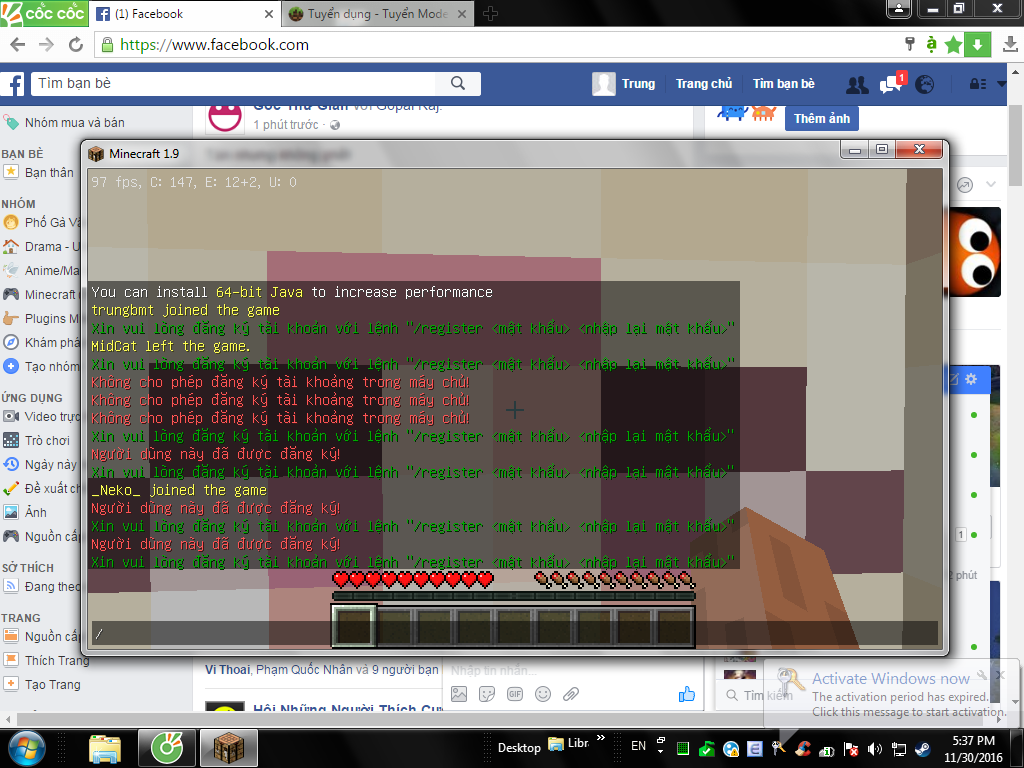Expand post options chevron arrow

991,184
